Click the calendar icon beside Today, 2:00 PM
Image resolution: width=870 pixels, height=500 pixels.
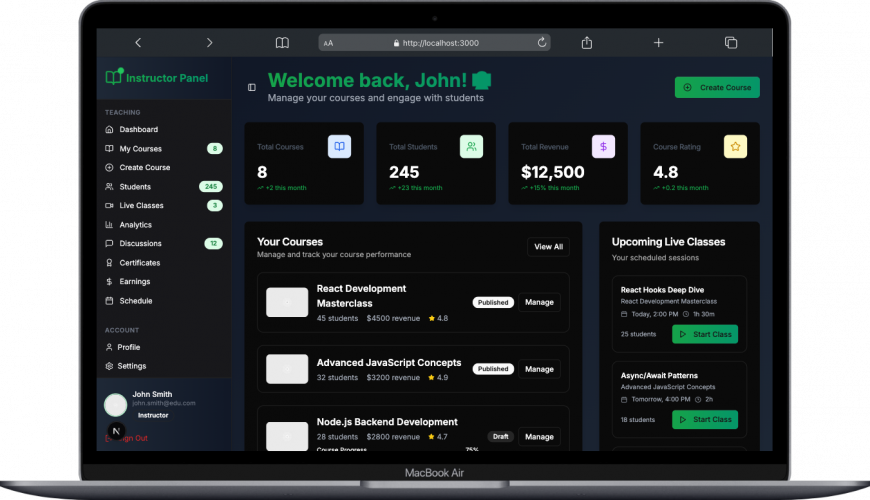[624, 314]
